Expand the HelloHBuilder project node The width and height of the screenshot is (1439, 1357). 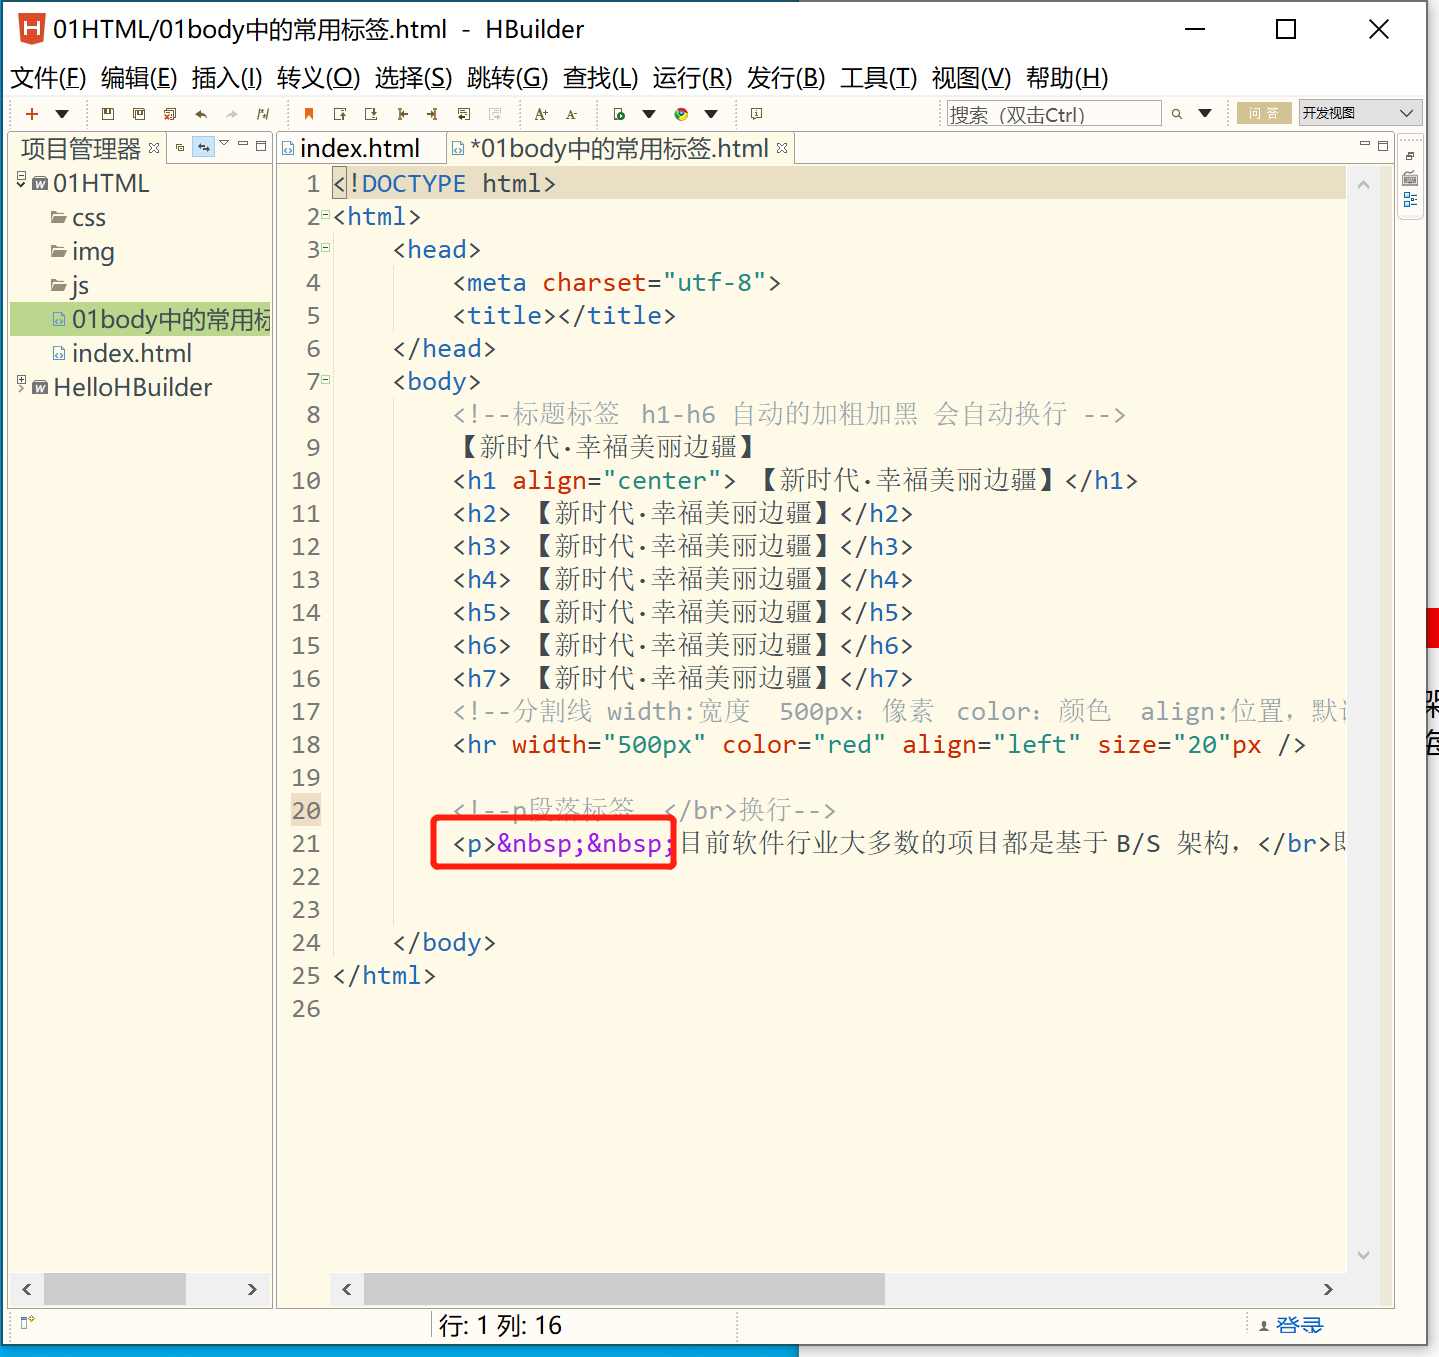(21, 383)
